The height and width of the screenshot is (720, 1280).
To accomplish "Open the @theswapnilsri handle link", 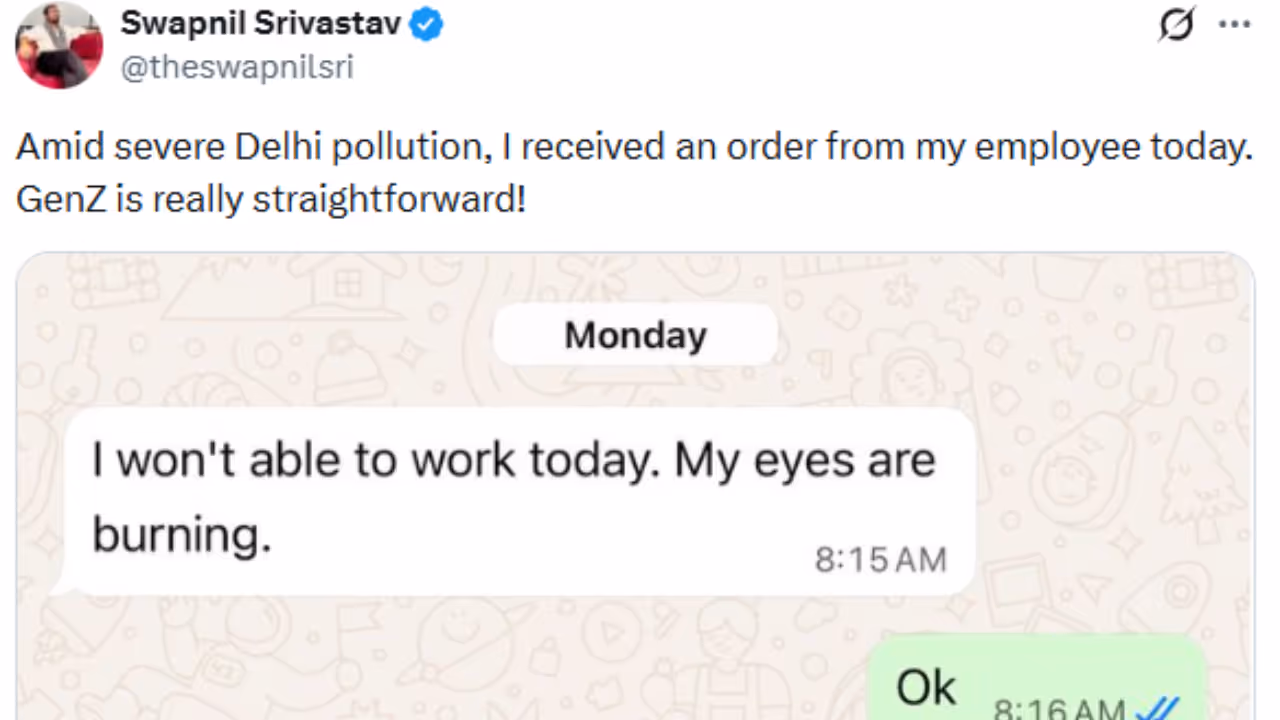I will (237, 68).
